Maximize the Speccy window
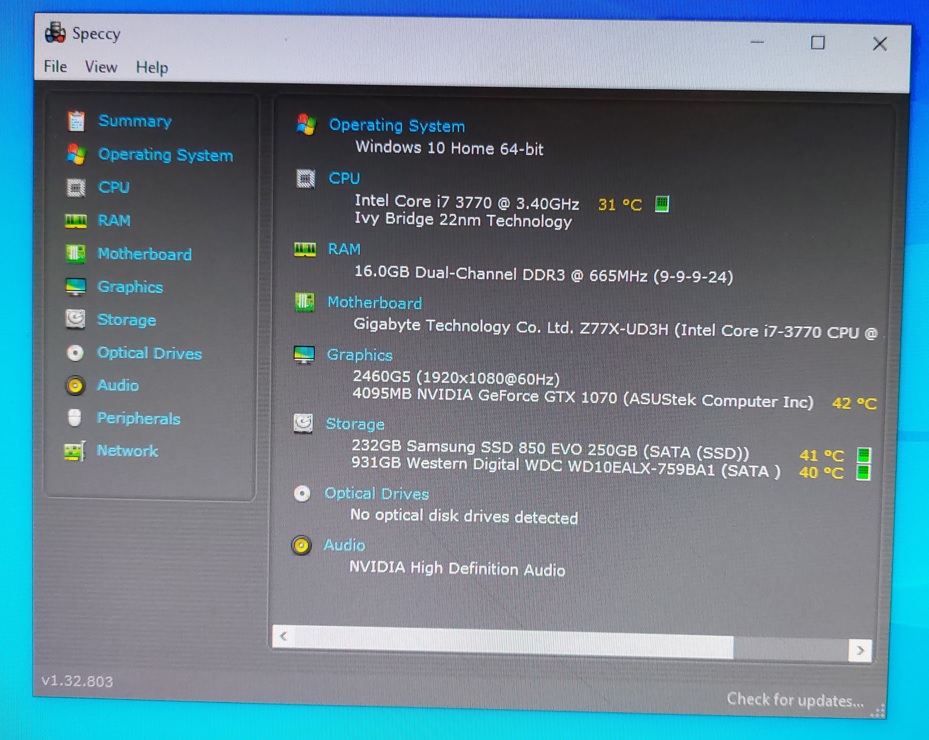 [818, 43]
